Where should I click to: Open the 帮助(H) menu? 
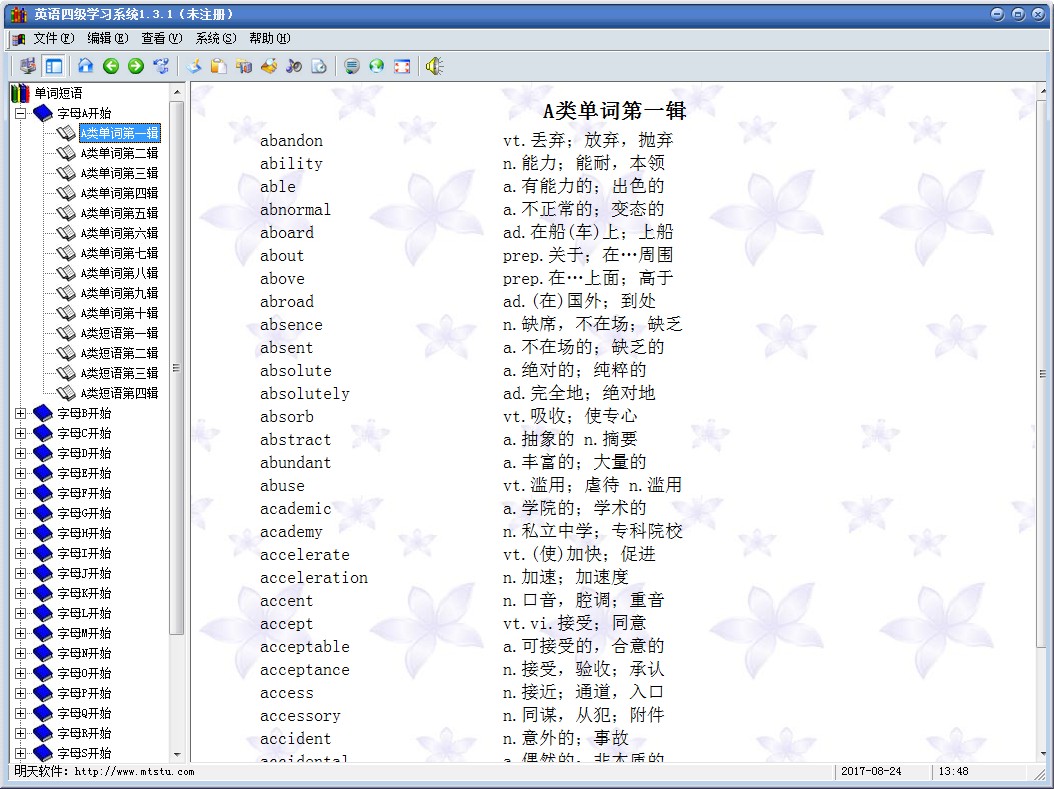coord(269,38)
